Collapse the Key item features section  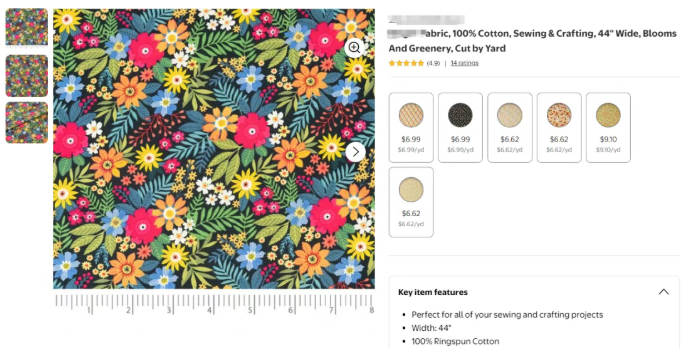[x=663, y=292]
